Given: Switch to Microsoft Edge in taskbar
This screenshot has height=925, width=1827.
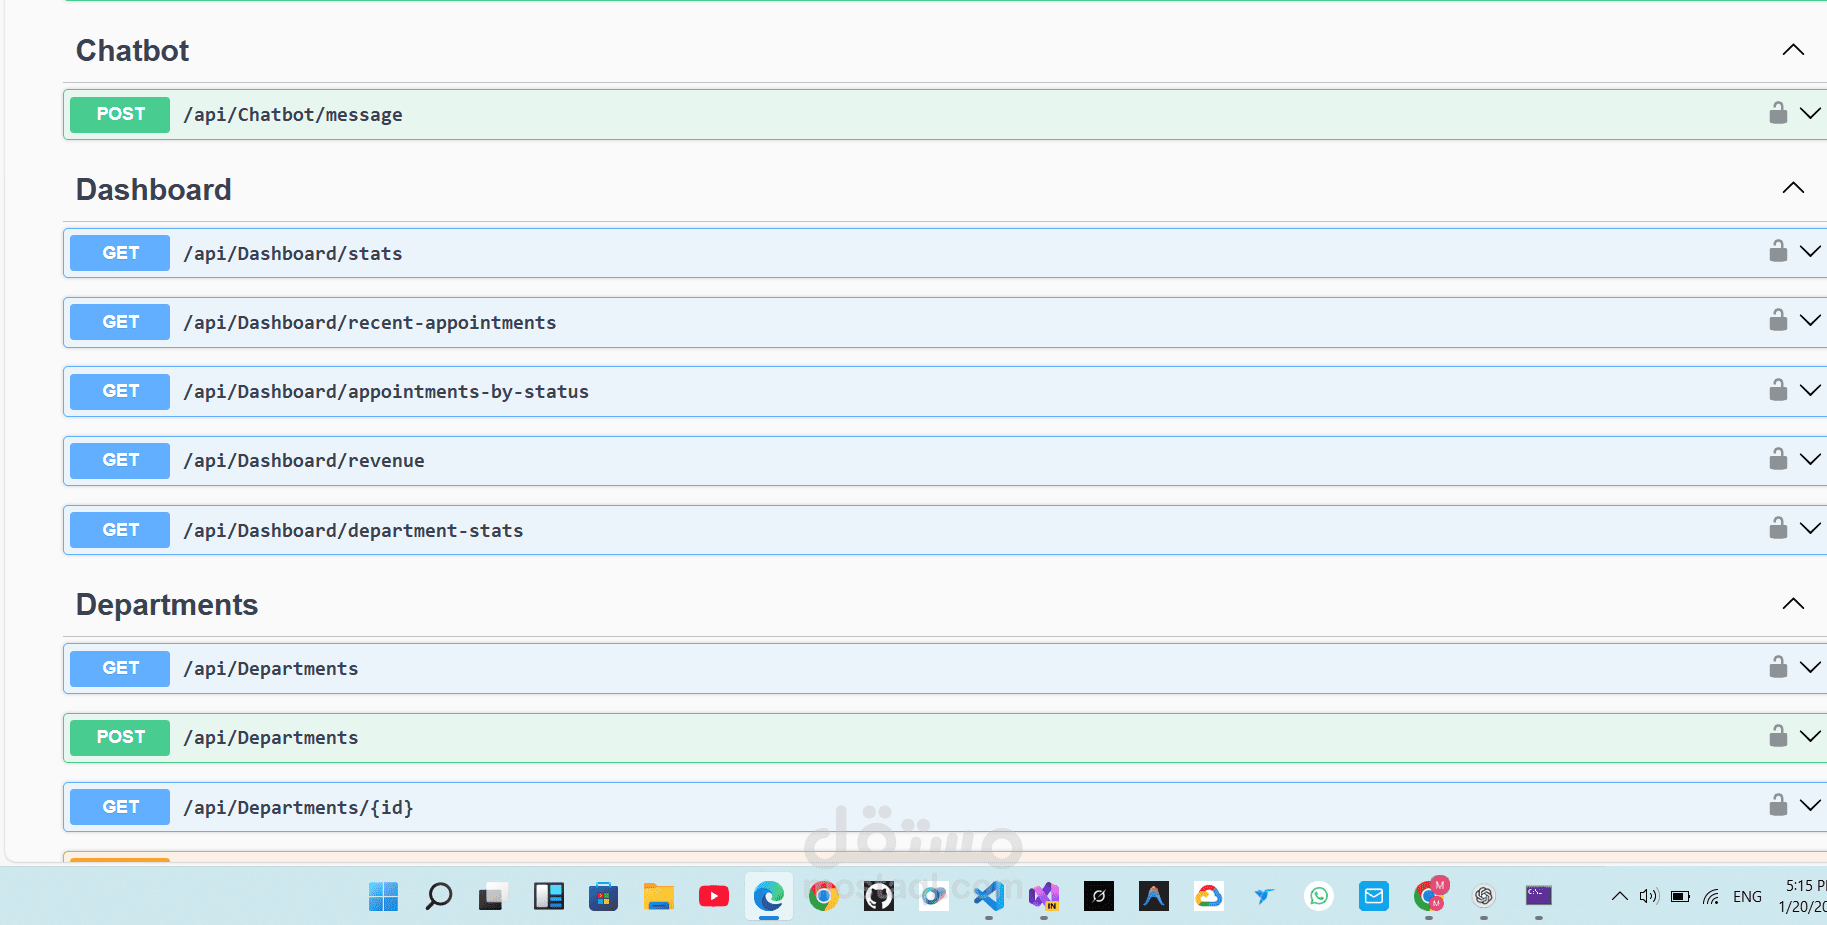Looking at the screenshot, I should point(768,896).
